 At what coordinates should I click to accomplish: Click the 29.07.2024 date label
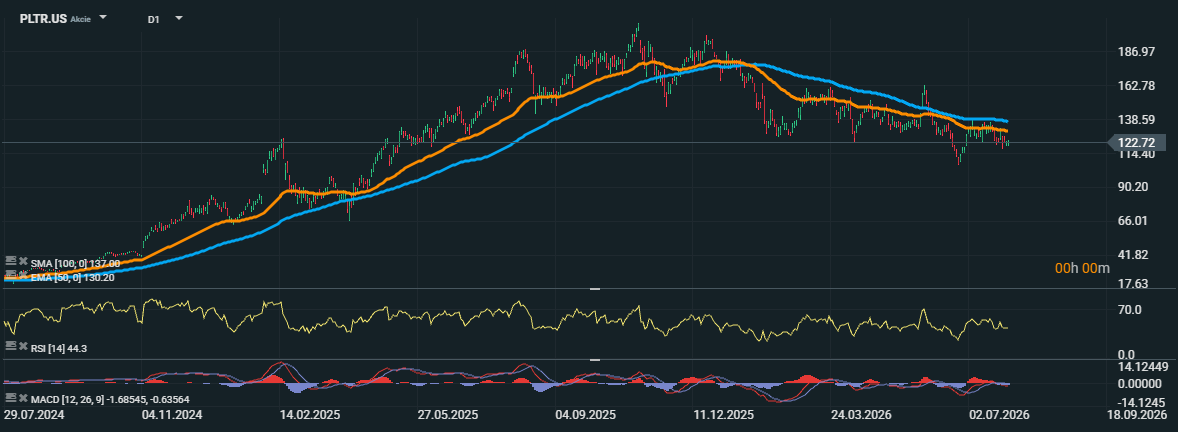tap(33, 415)
